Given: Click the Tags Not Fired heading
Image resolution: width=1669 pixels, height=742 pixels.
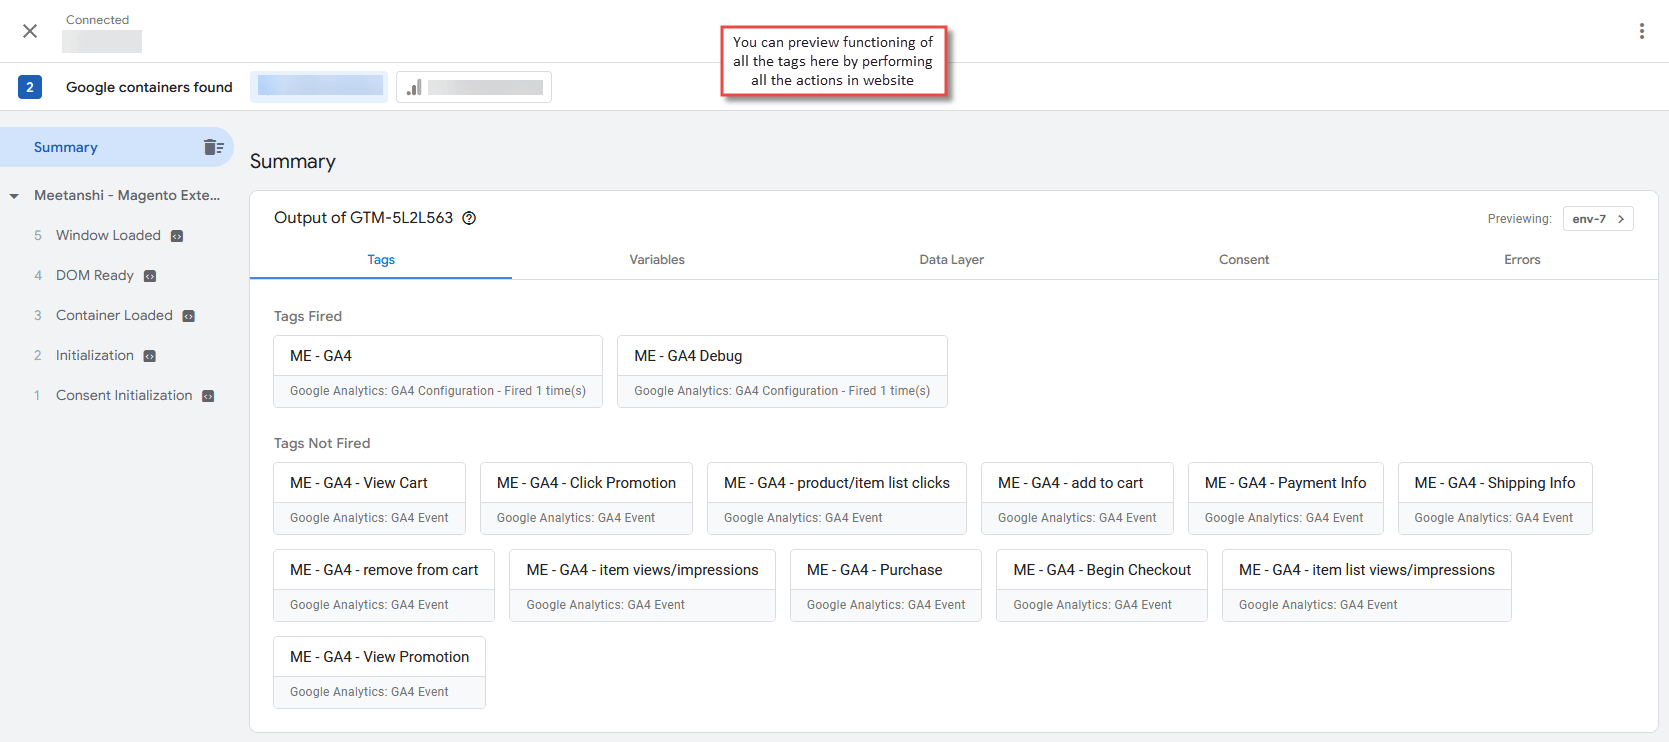Looking at the screenshot, I should pos(322,443).
